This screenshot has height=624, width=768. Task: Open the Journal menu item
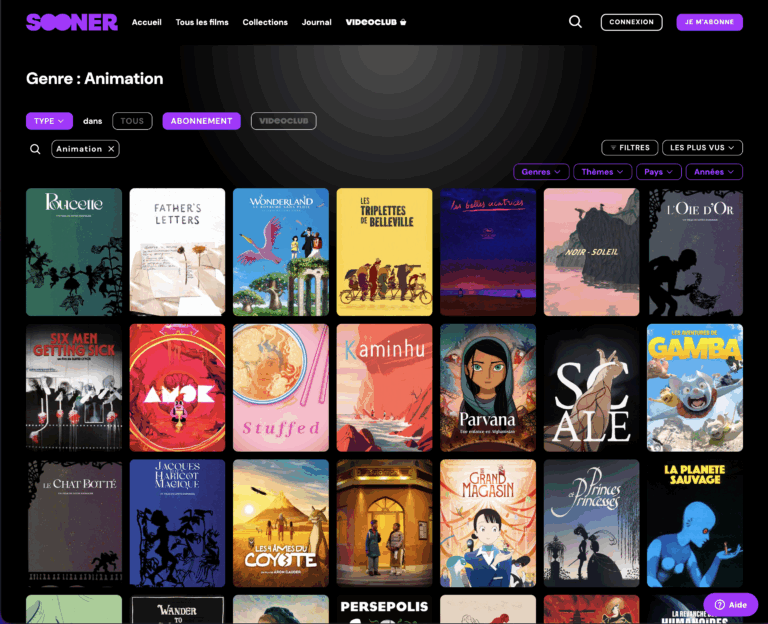coord(316,22)
